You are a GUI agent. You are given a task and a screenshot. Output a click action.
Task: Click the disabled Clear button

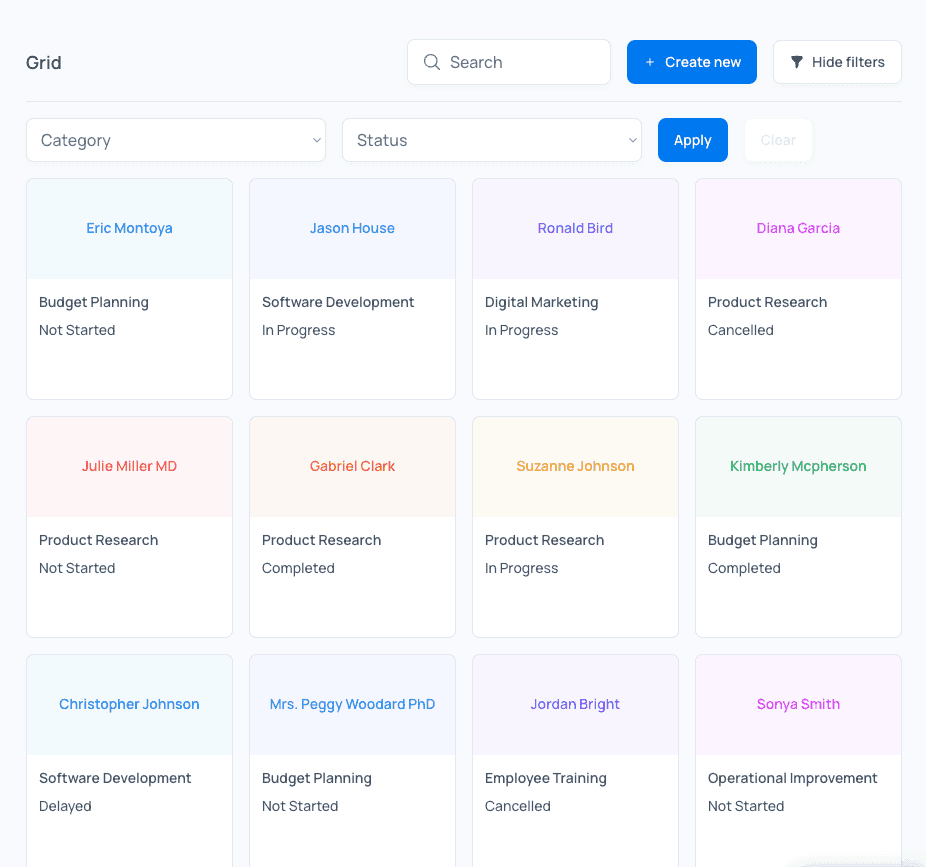pos(778,140)
